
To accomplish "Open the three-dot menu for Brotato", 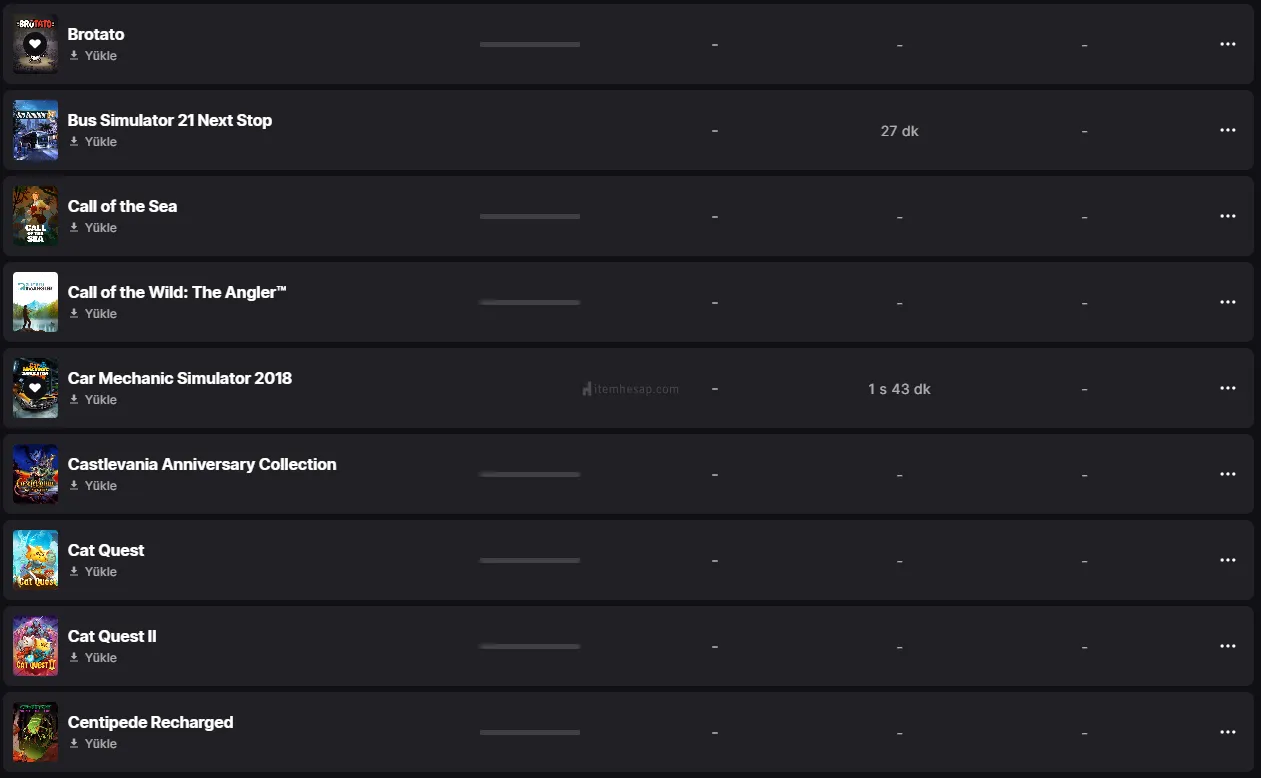I will click(1228, 44).
